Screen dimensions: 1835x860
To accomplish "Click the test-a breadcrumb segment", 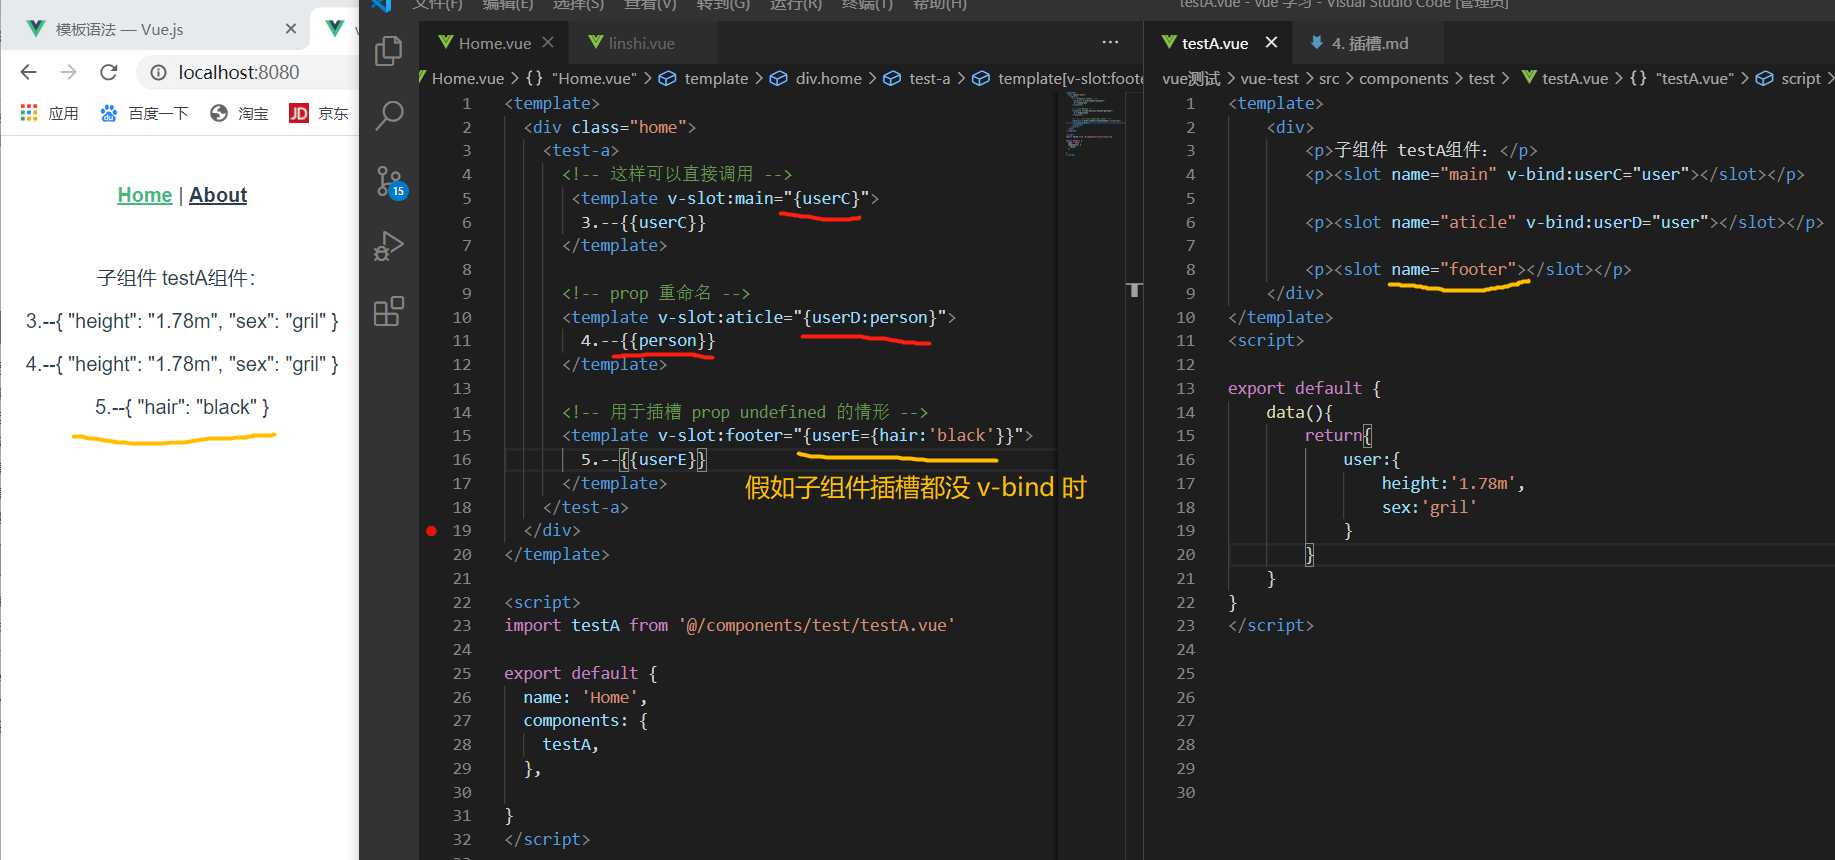I will (x=917, y=78).
